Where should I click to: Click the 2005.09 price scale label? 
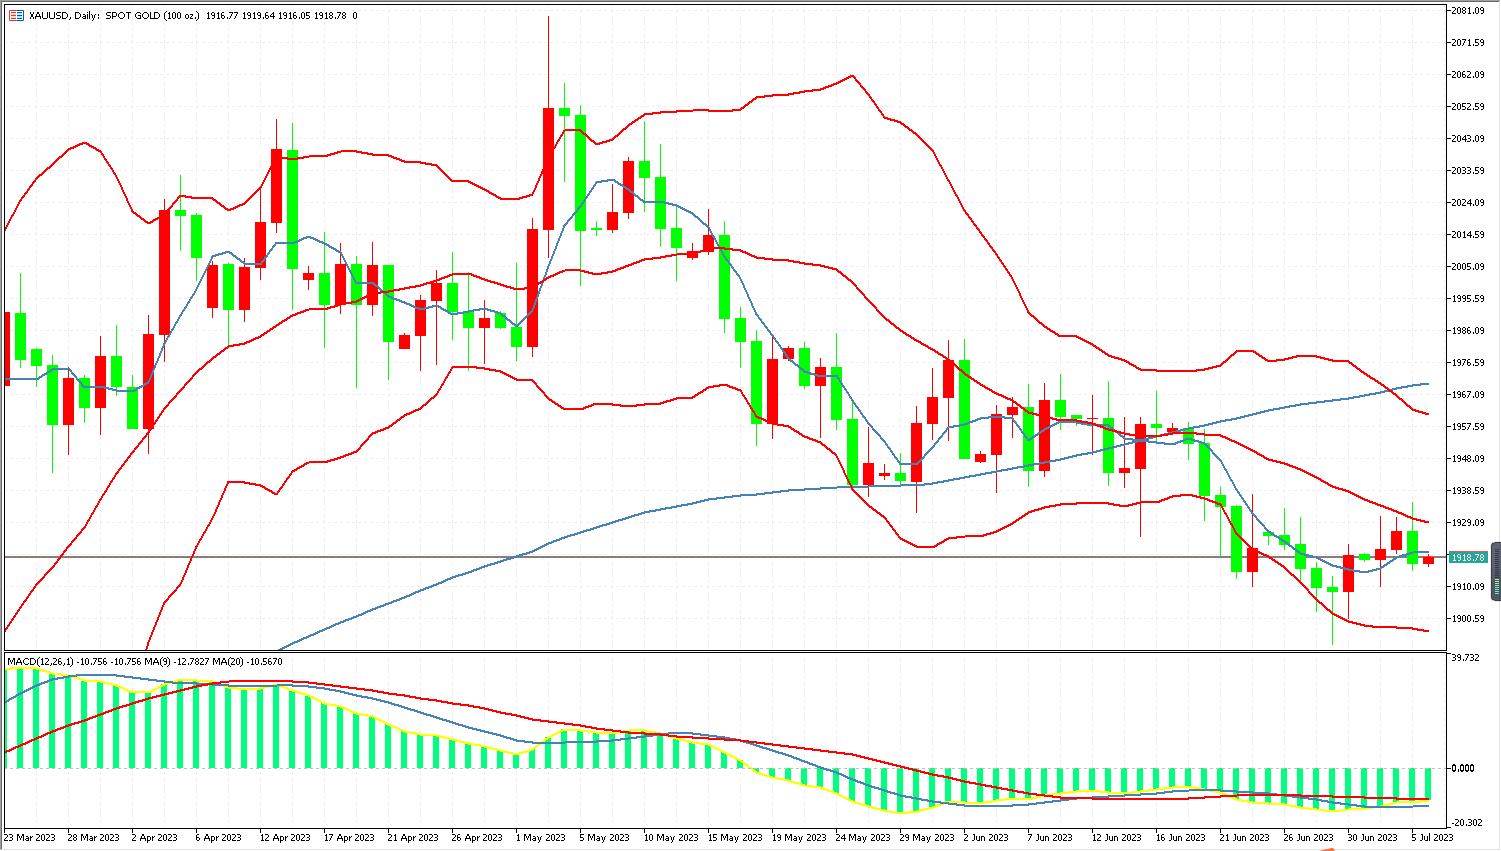click(x=1468, y=267)
